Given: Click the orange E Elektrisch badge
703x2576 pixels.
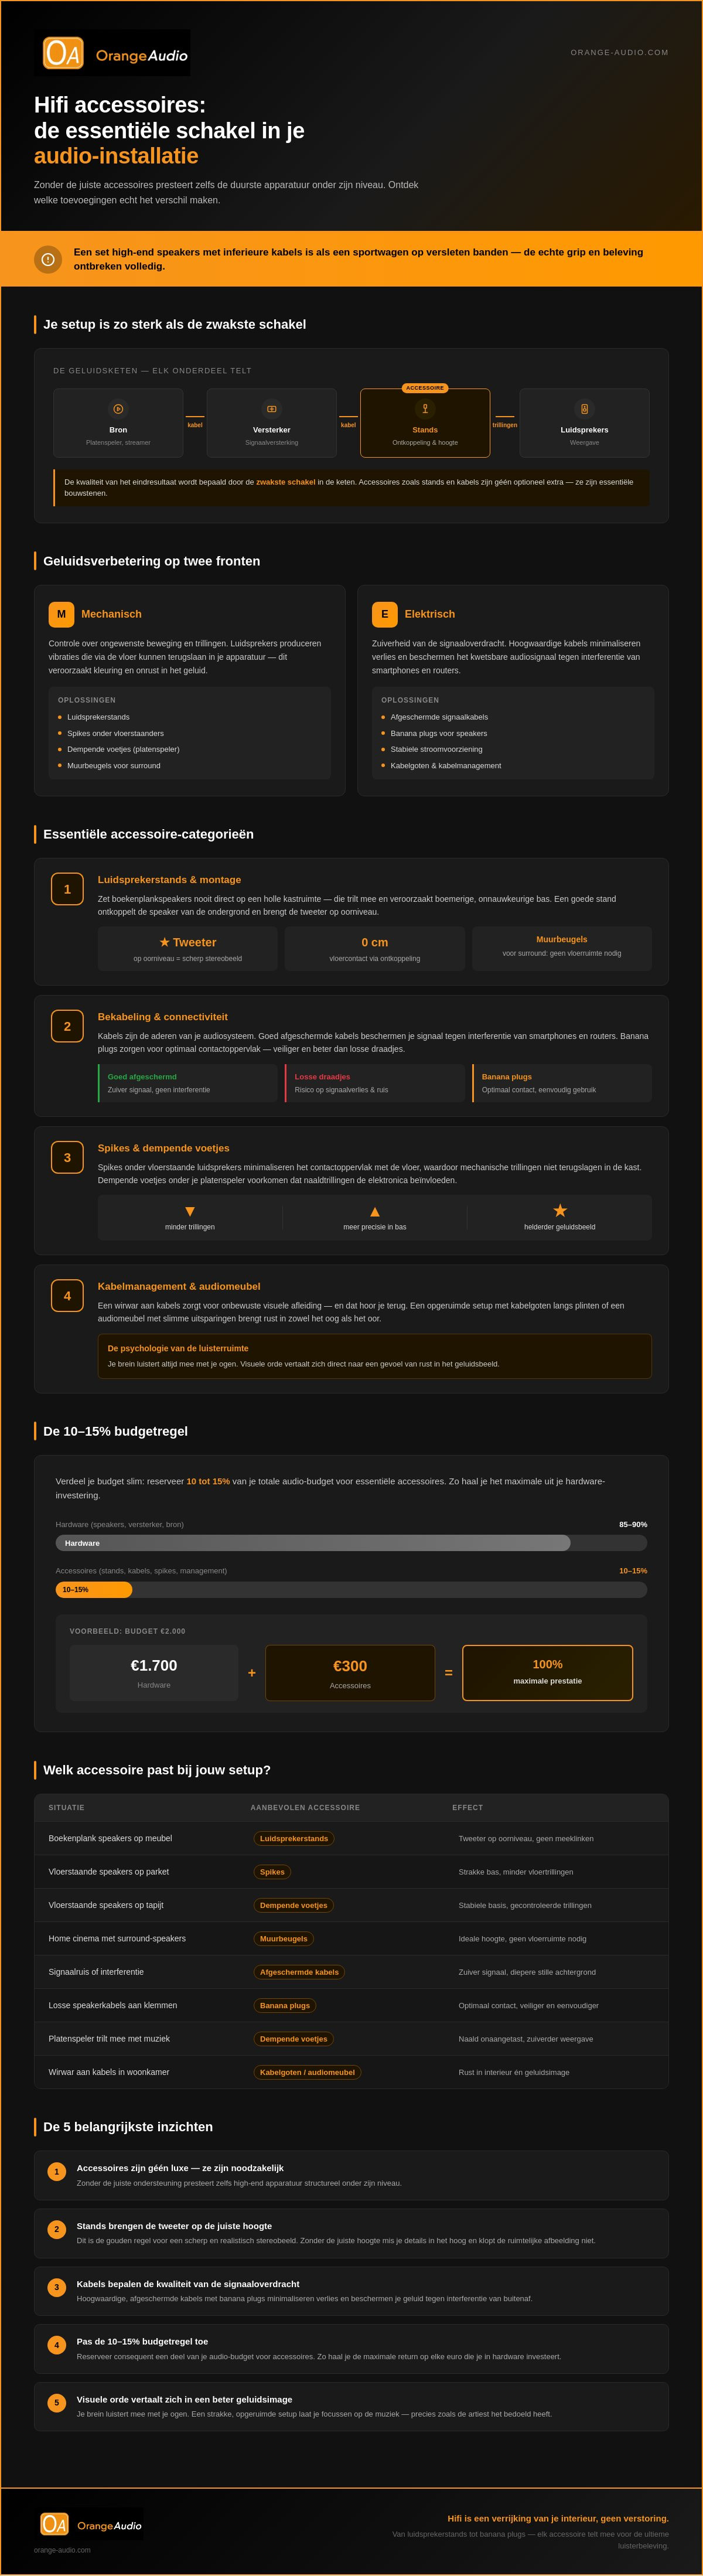Looking at the screenshot, I should (x=384, y=614).
